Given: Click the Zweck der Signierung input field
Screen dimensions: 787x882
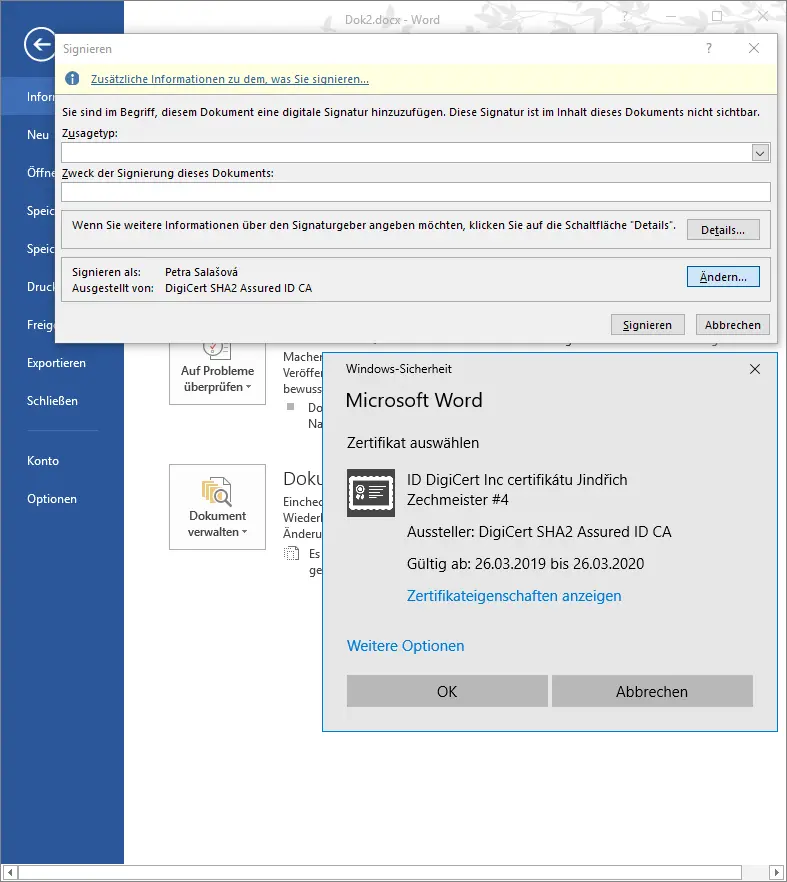Looking at the screenshot, I should 416,192.
